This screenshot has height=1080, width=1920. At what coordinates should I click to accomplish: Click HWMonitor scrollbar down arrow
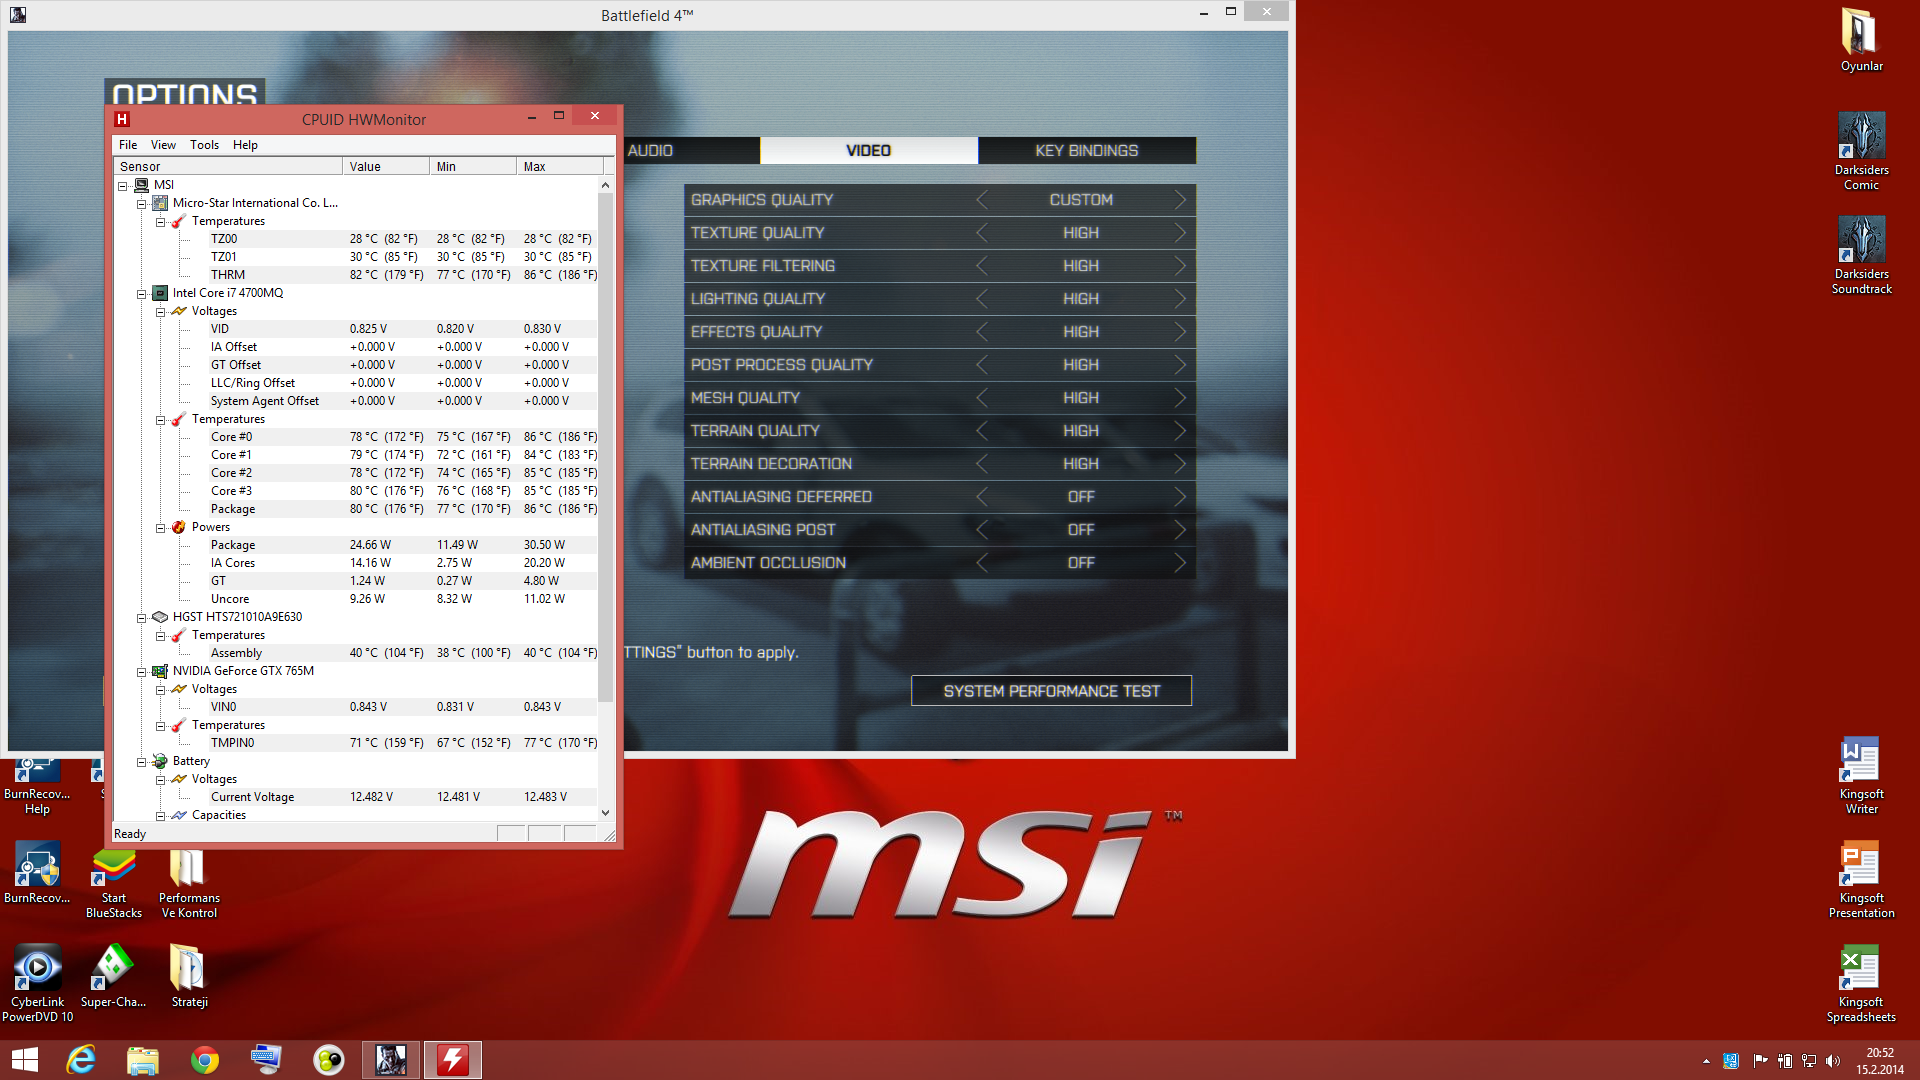[605, 813]
